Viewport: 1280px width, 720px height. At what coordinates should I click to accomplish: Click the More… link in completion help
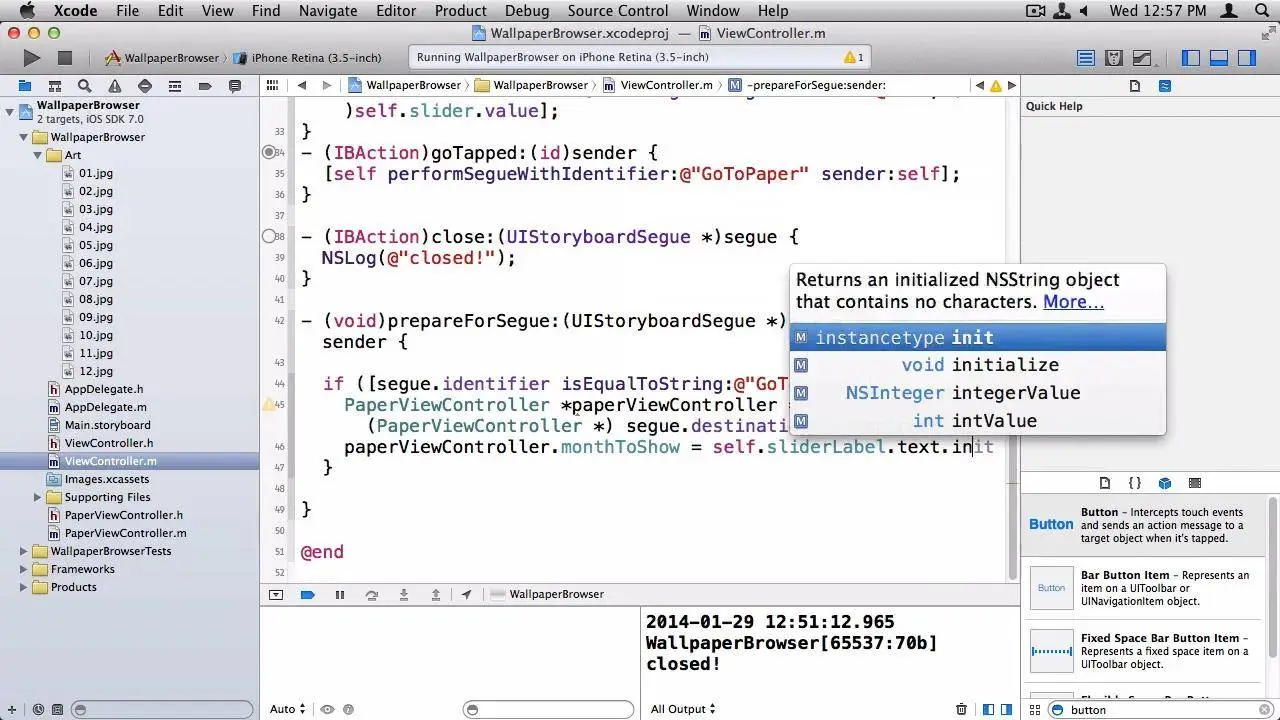point(1073,302)
